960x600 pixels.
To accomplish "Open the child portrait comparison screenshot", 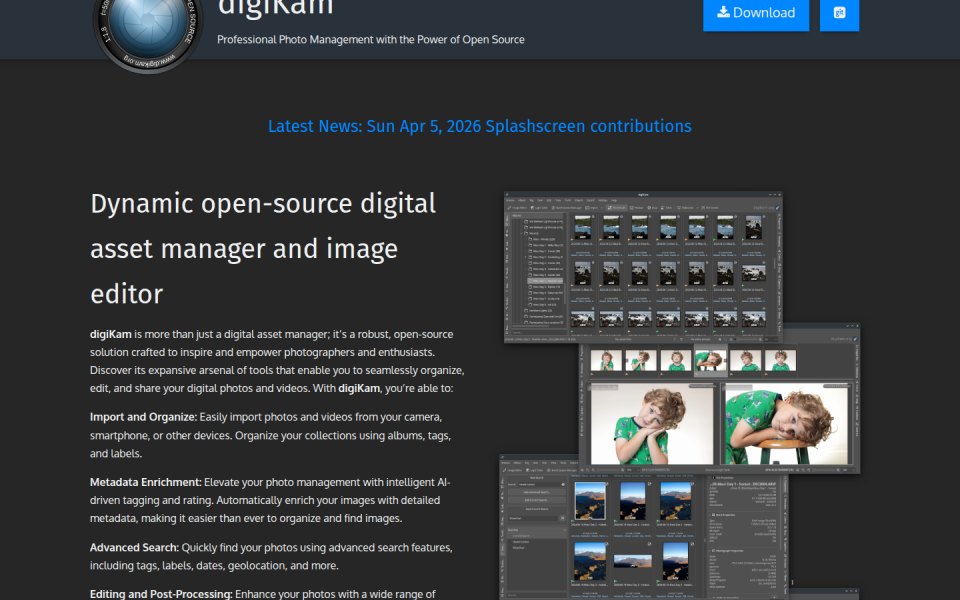I will click(719, 398).
